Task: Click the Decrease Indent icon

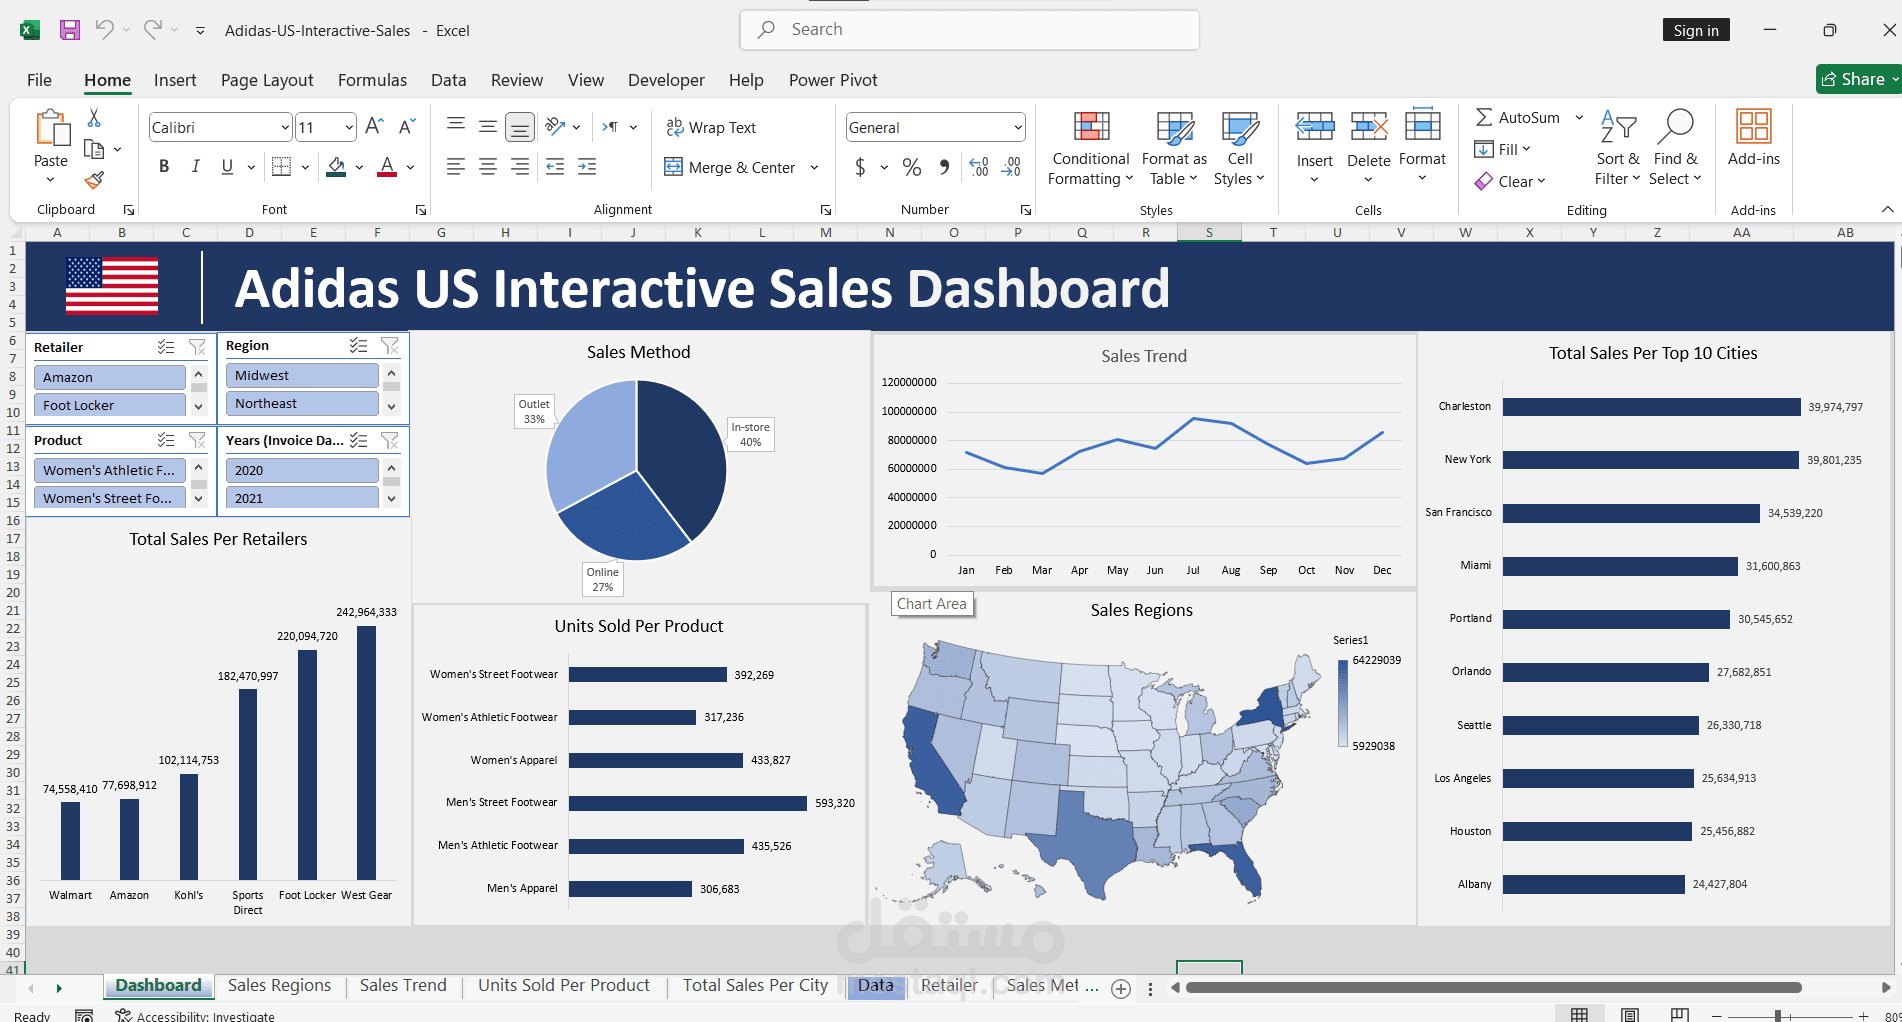Action: tap(555, 167)
